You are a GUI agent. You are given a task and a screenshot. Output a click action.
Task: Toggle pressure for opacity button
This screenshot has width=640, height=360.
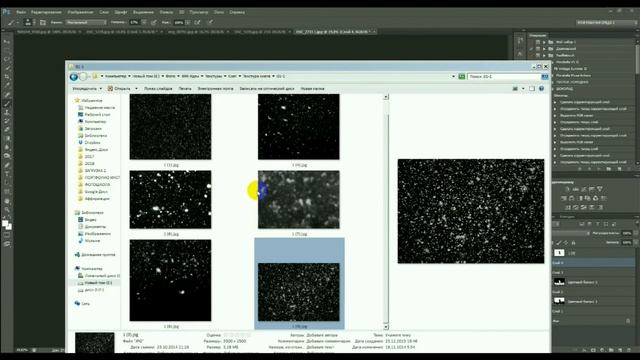154,22
